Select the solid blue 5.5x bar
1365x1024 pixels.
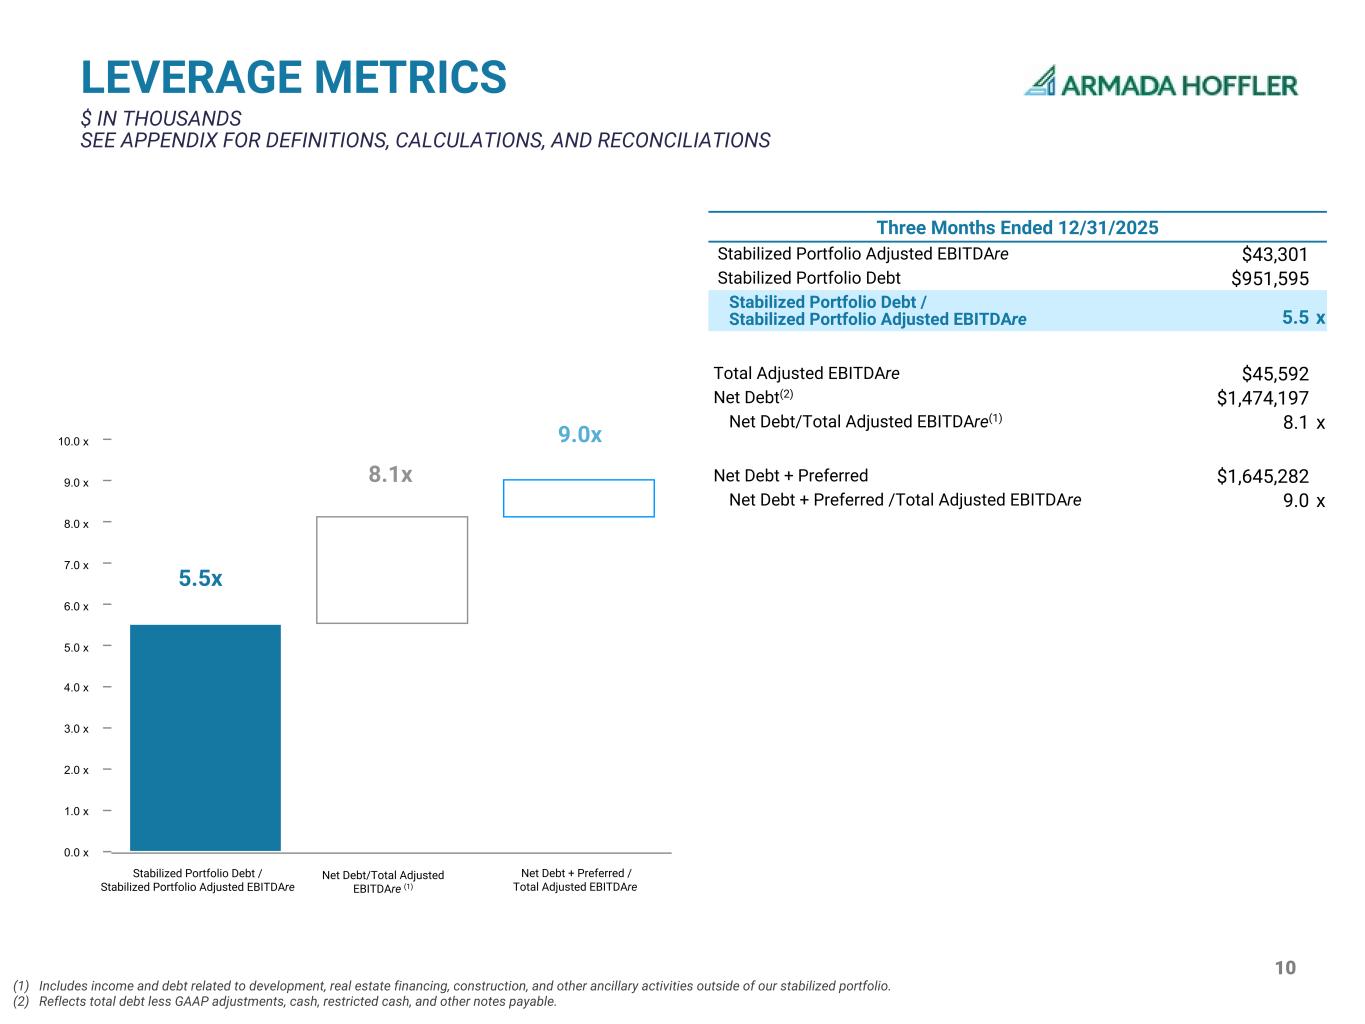click(205, 738)
